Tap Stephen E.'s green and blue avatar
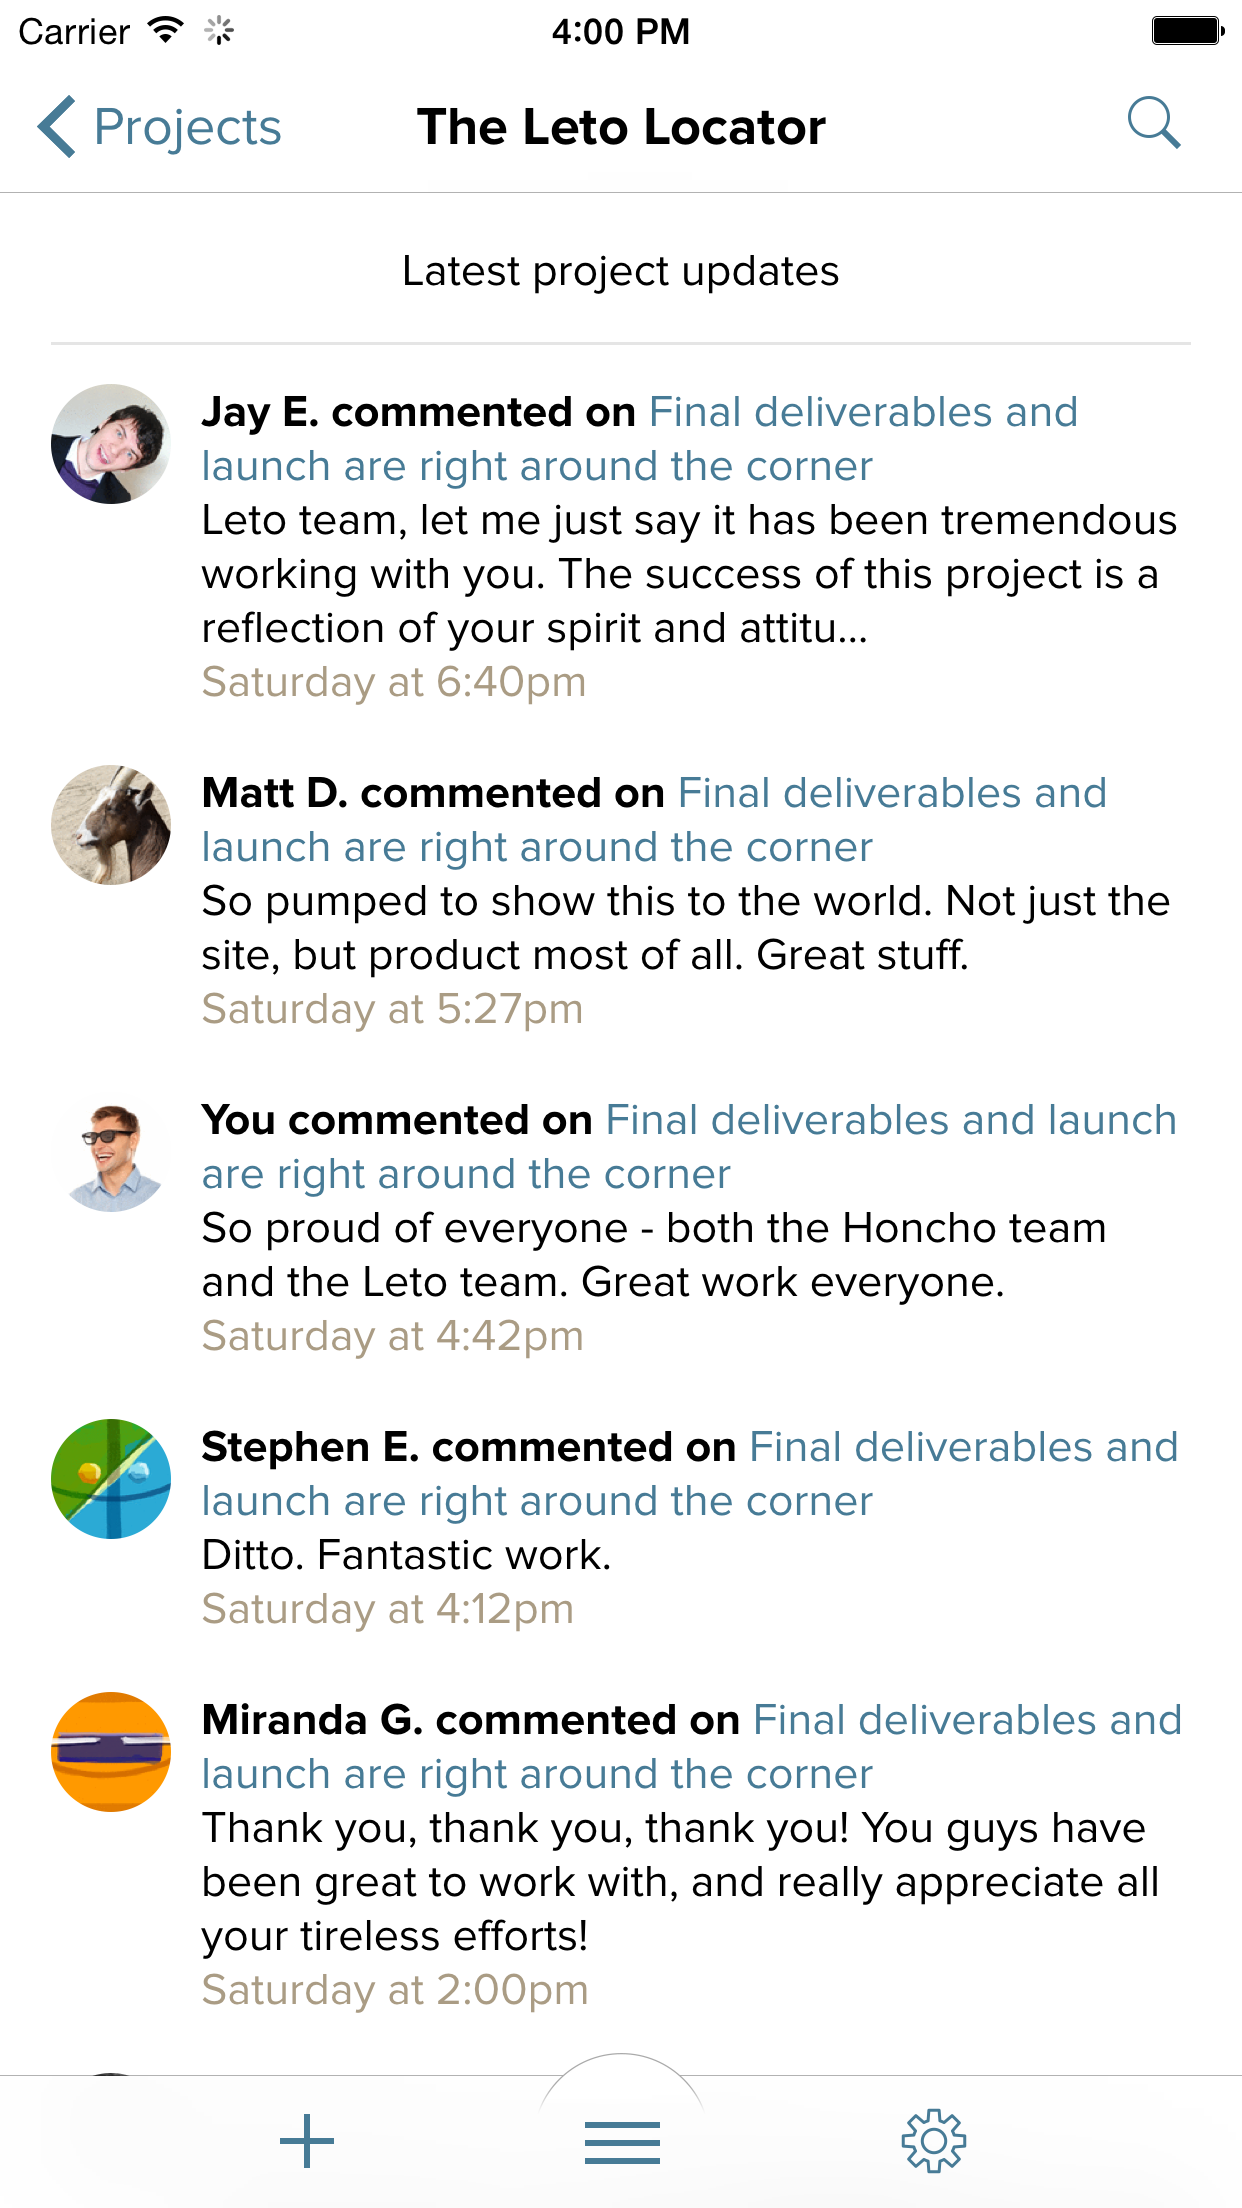The width and height of the screenshot is (1242, 2208). (111, 1479)
